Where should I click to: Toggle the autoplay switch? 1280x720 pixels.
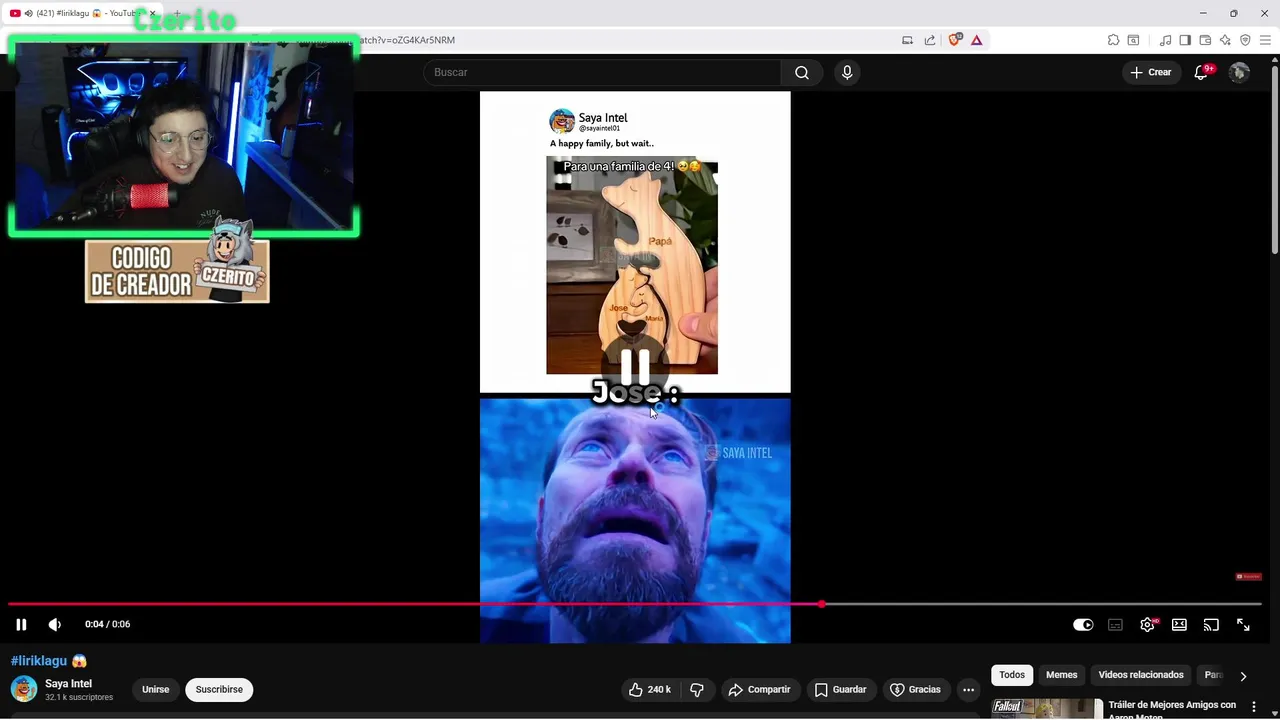click(x=1083, y=625)
